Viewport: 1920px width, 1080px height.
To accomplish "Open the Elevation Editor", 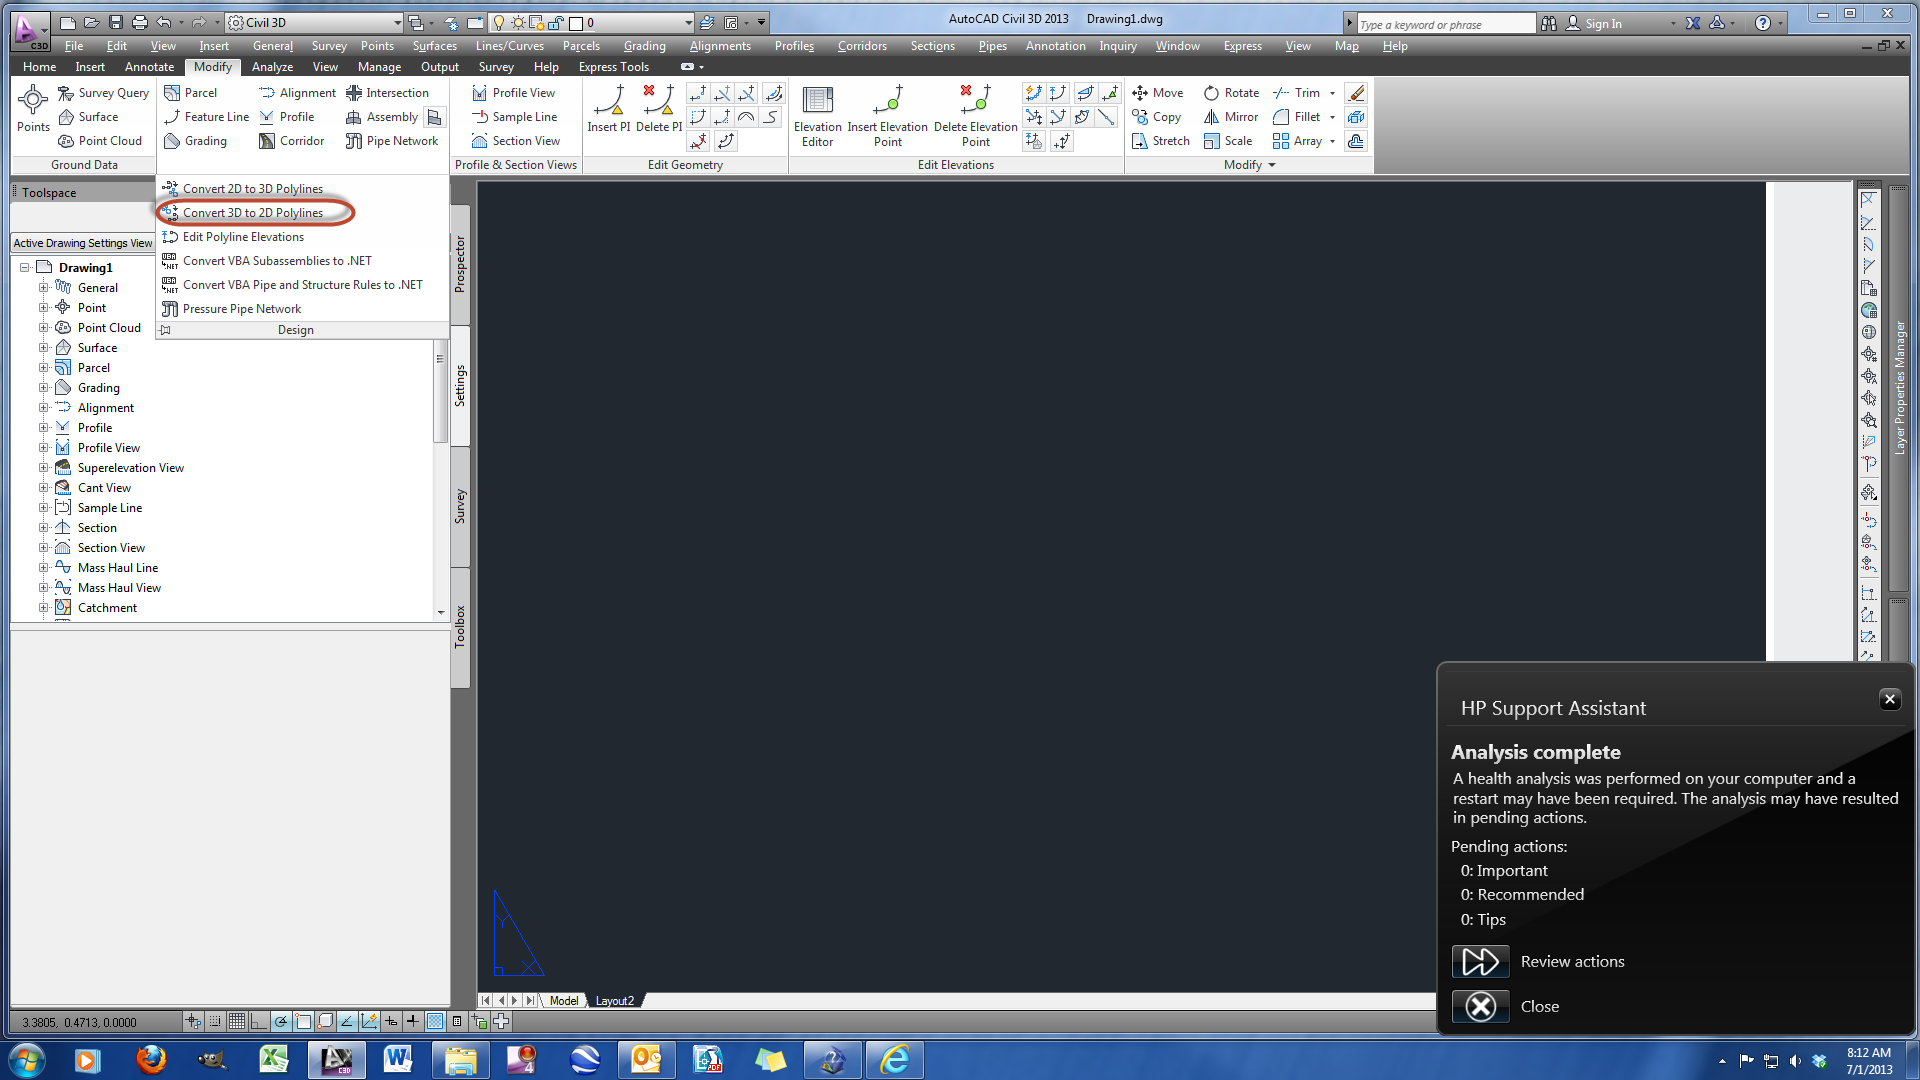I will [x=818, y=117].
